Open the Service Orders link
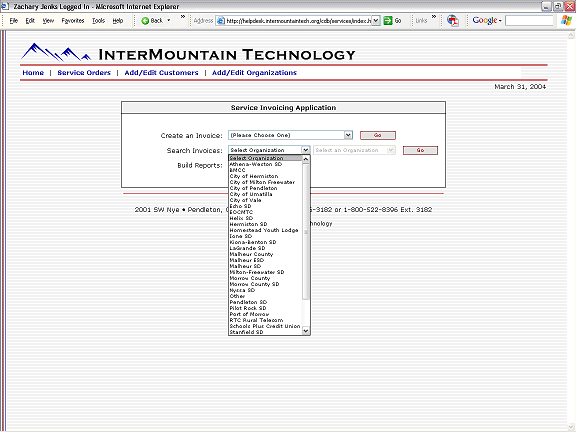576x432 pixels. [84, 73]
